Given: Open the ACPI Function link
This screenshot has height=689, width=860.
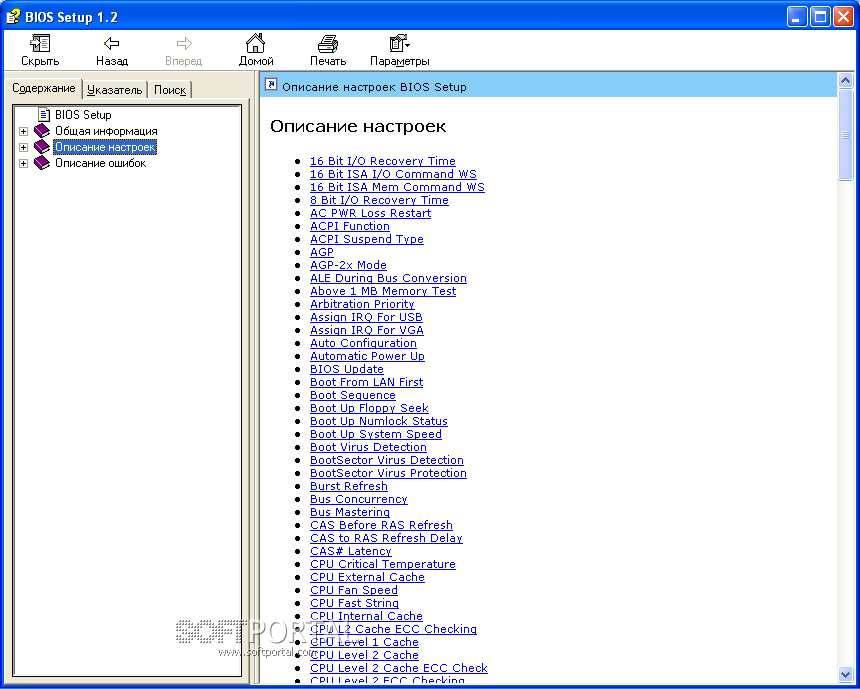Looking at the screenshot, I should tap(349, 226).
